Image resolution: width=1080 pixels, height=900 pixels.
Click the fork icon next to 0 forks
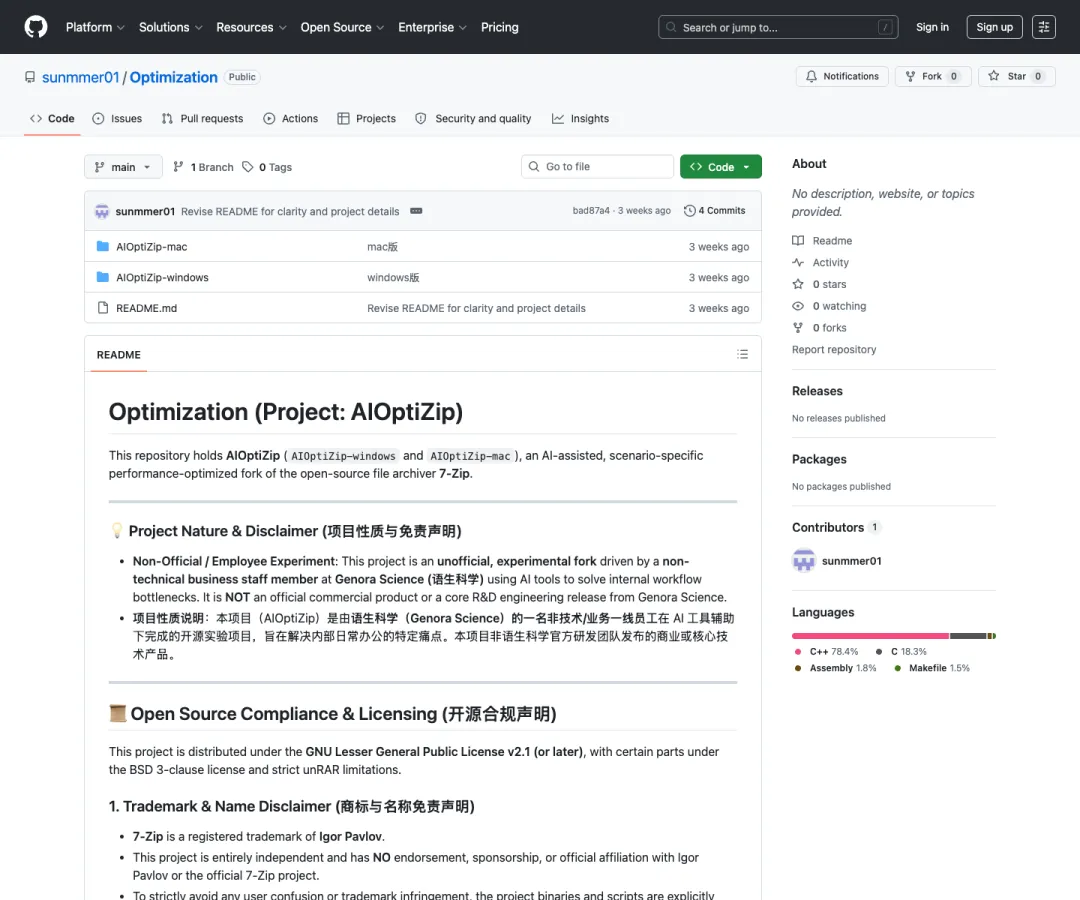(798, 328)
